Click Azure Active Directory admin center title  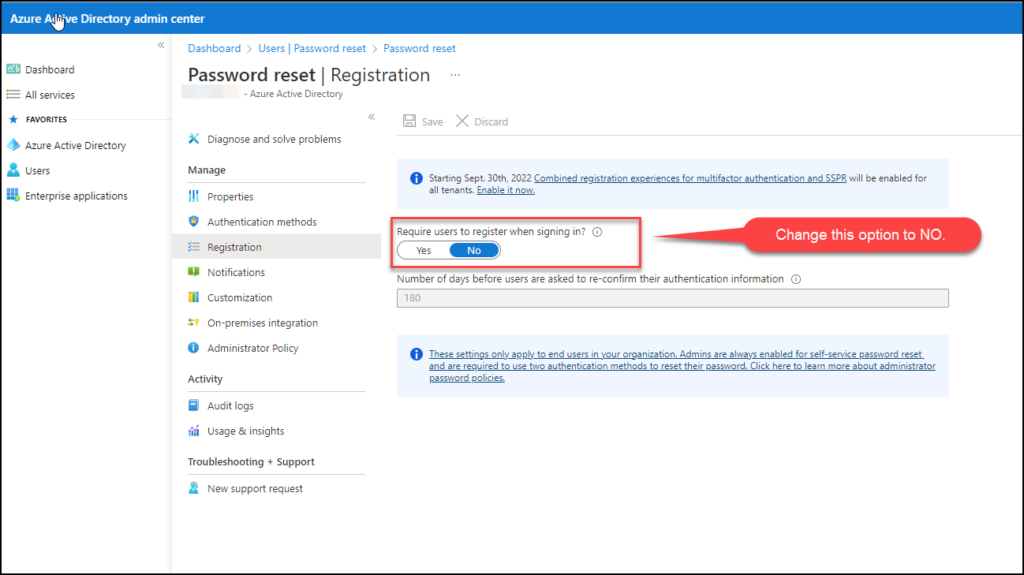coord(107,19)
